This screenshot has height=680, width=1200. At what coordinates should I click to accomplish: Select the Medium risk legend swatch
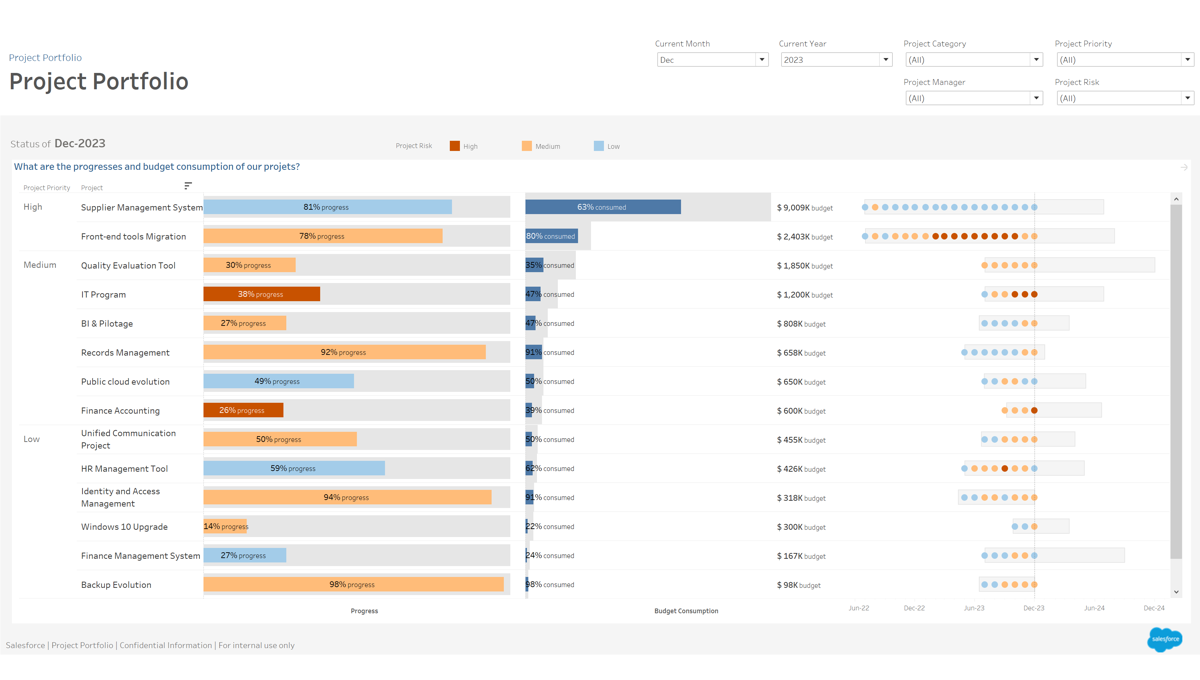point(527,146)
